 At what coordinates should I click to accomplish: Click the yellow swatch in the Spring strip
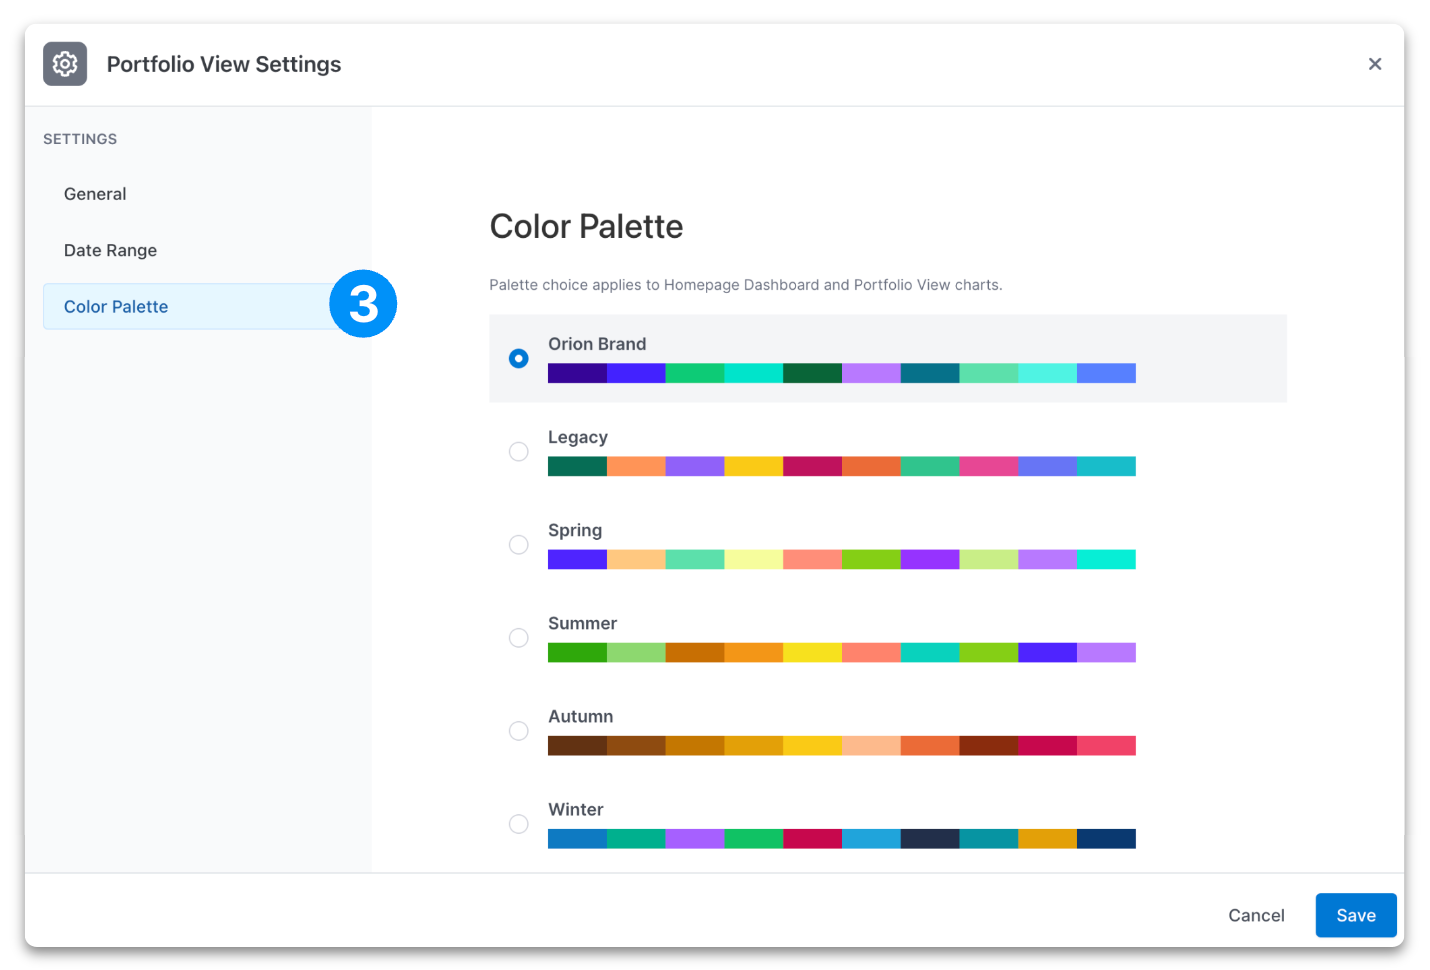(753, 559)
